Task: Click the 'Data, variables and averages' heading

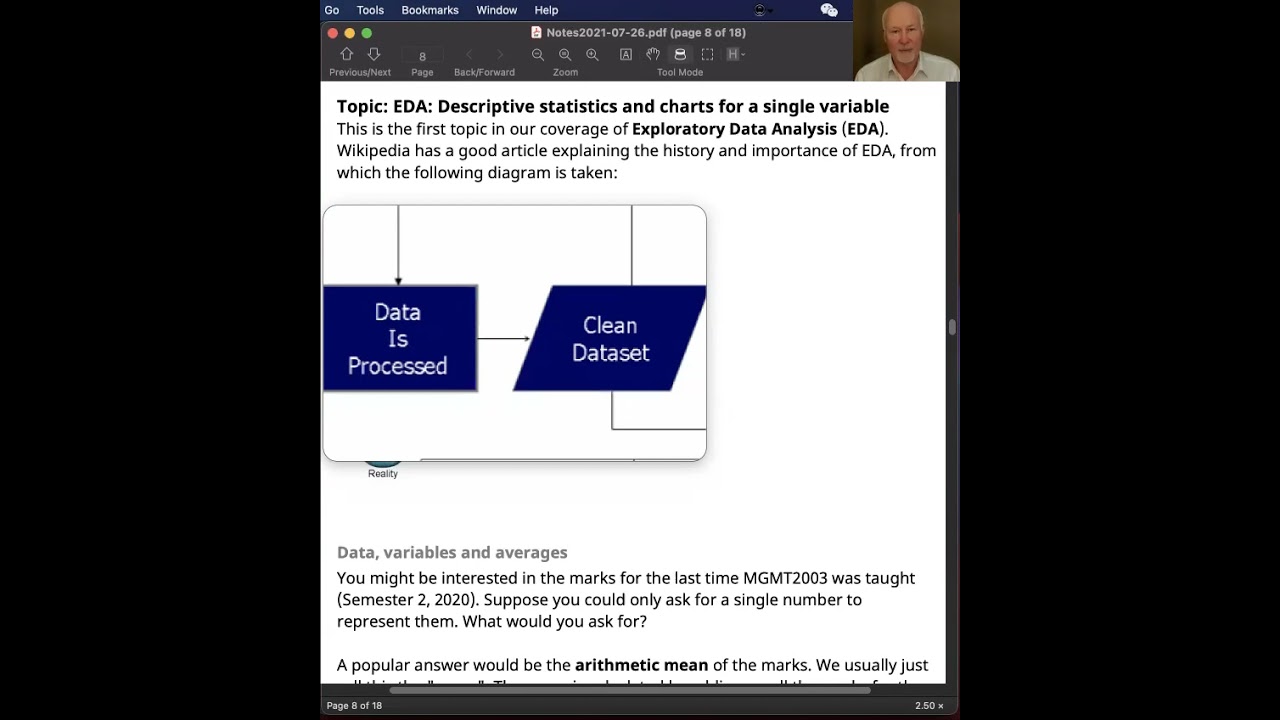Action: coord(452,552)
